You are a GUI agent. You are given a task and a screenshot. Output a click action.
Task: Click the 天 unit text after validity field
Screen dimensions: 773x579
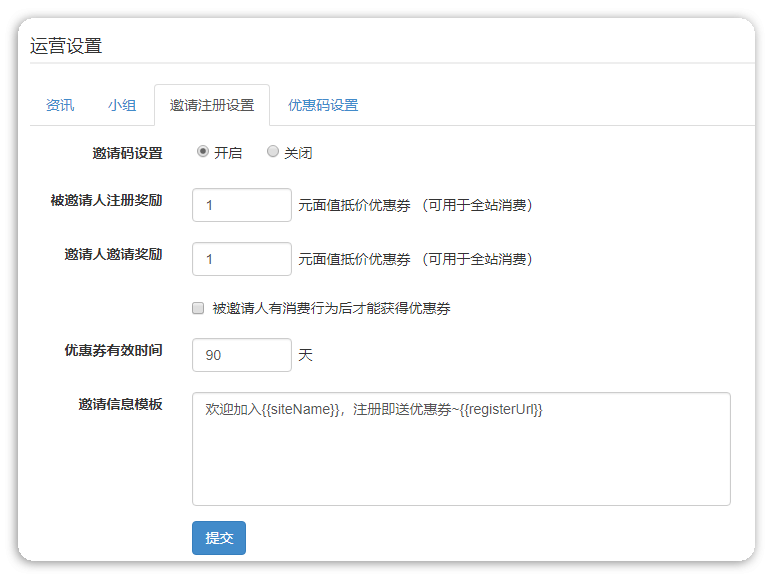tap(305, 355)
